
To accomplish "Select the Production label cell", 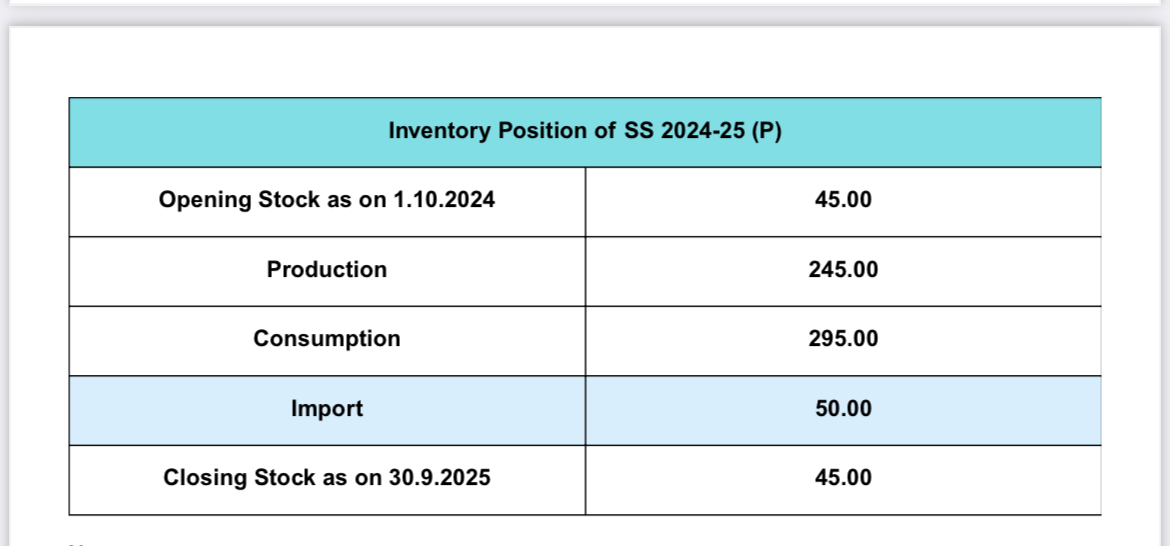I will tap(327, 270).
